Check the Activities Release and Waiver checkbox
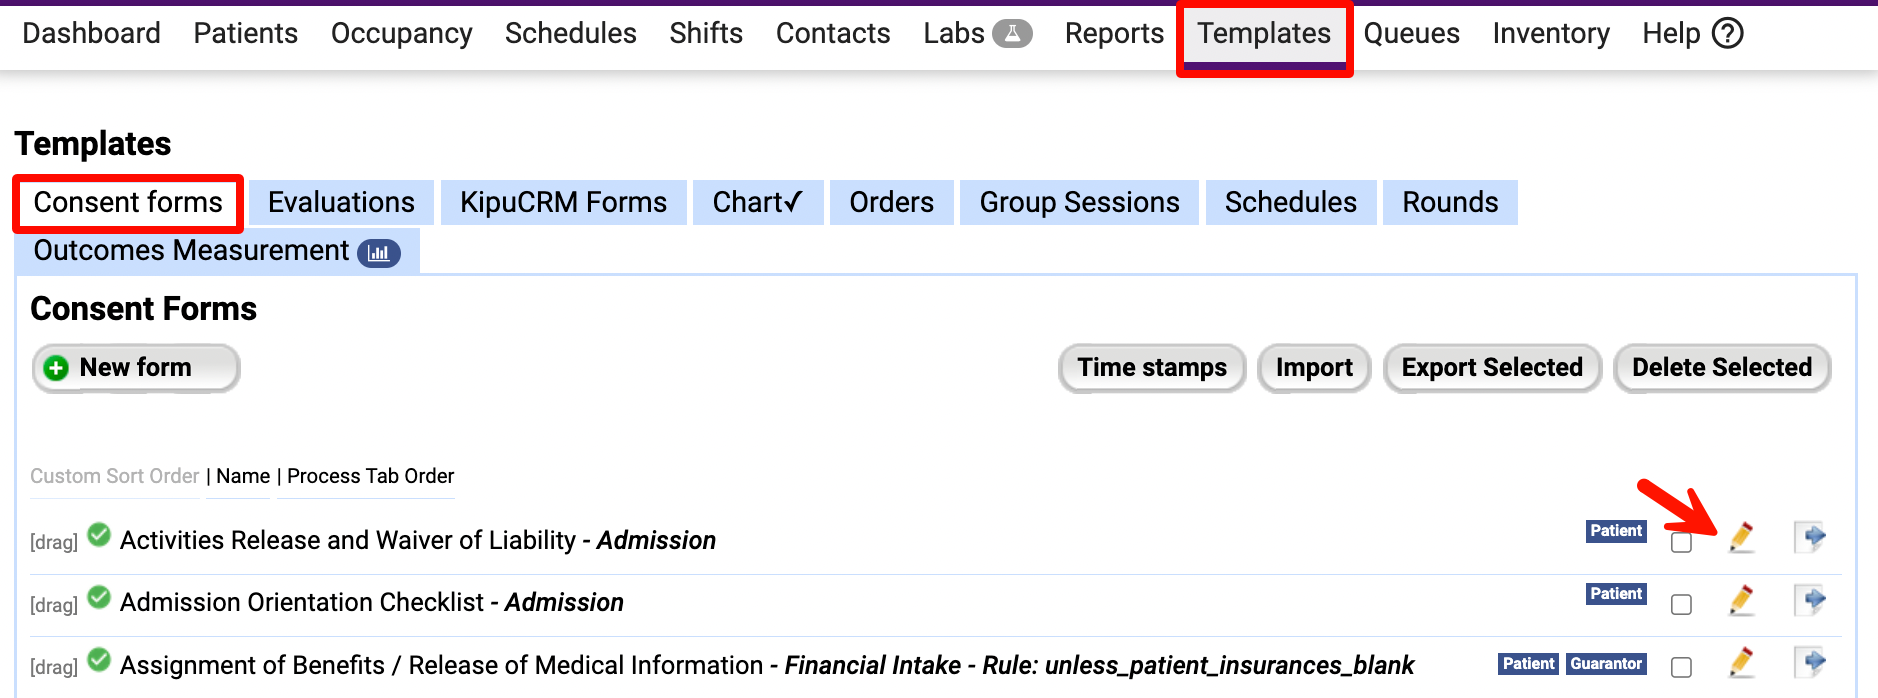This screenshot has width=1878, height=698. coord(1682,543)
